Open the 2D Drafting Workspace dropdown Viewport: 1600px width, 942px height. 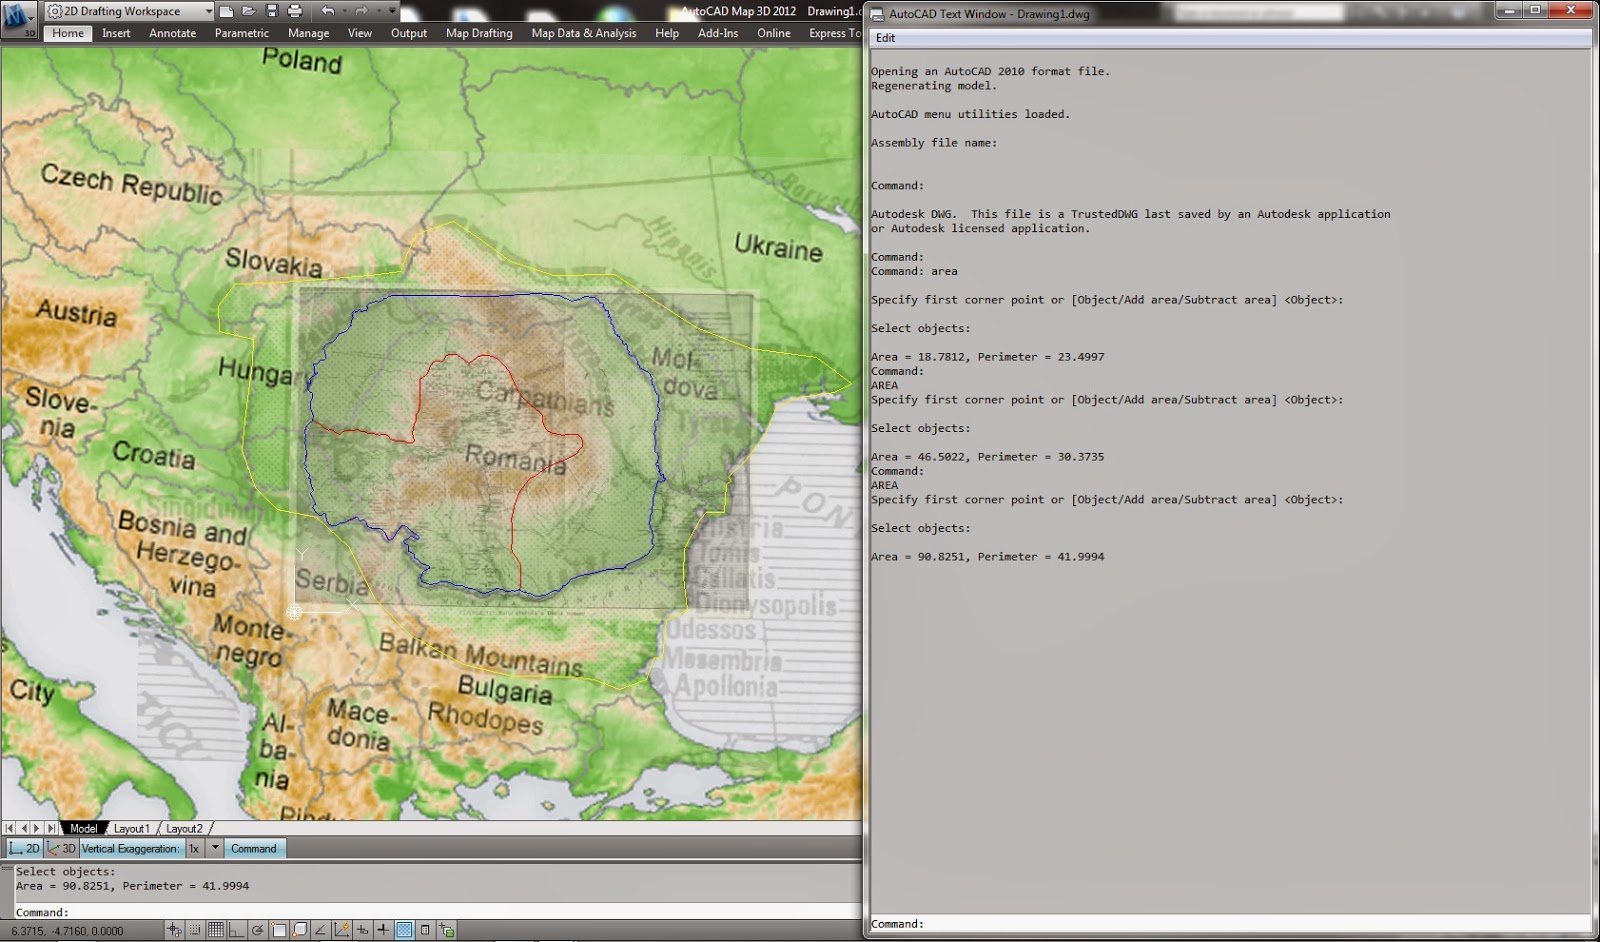(208, 11)
